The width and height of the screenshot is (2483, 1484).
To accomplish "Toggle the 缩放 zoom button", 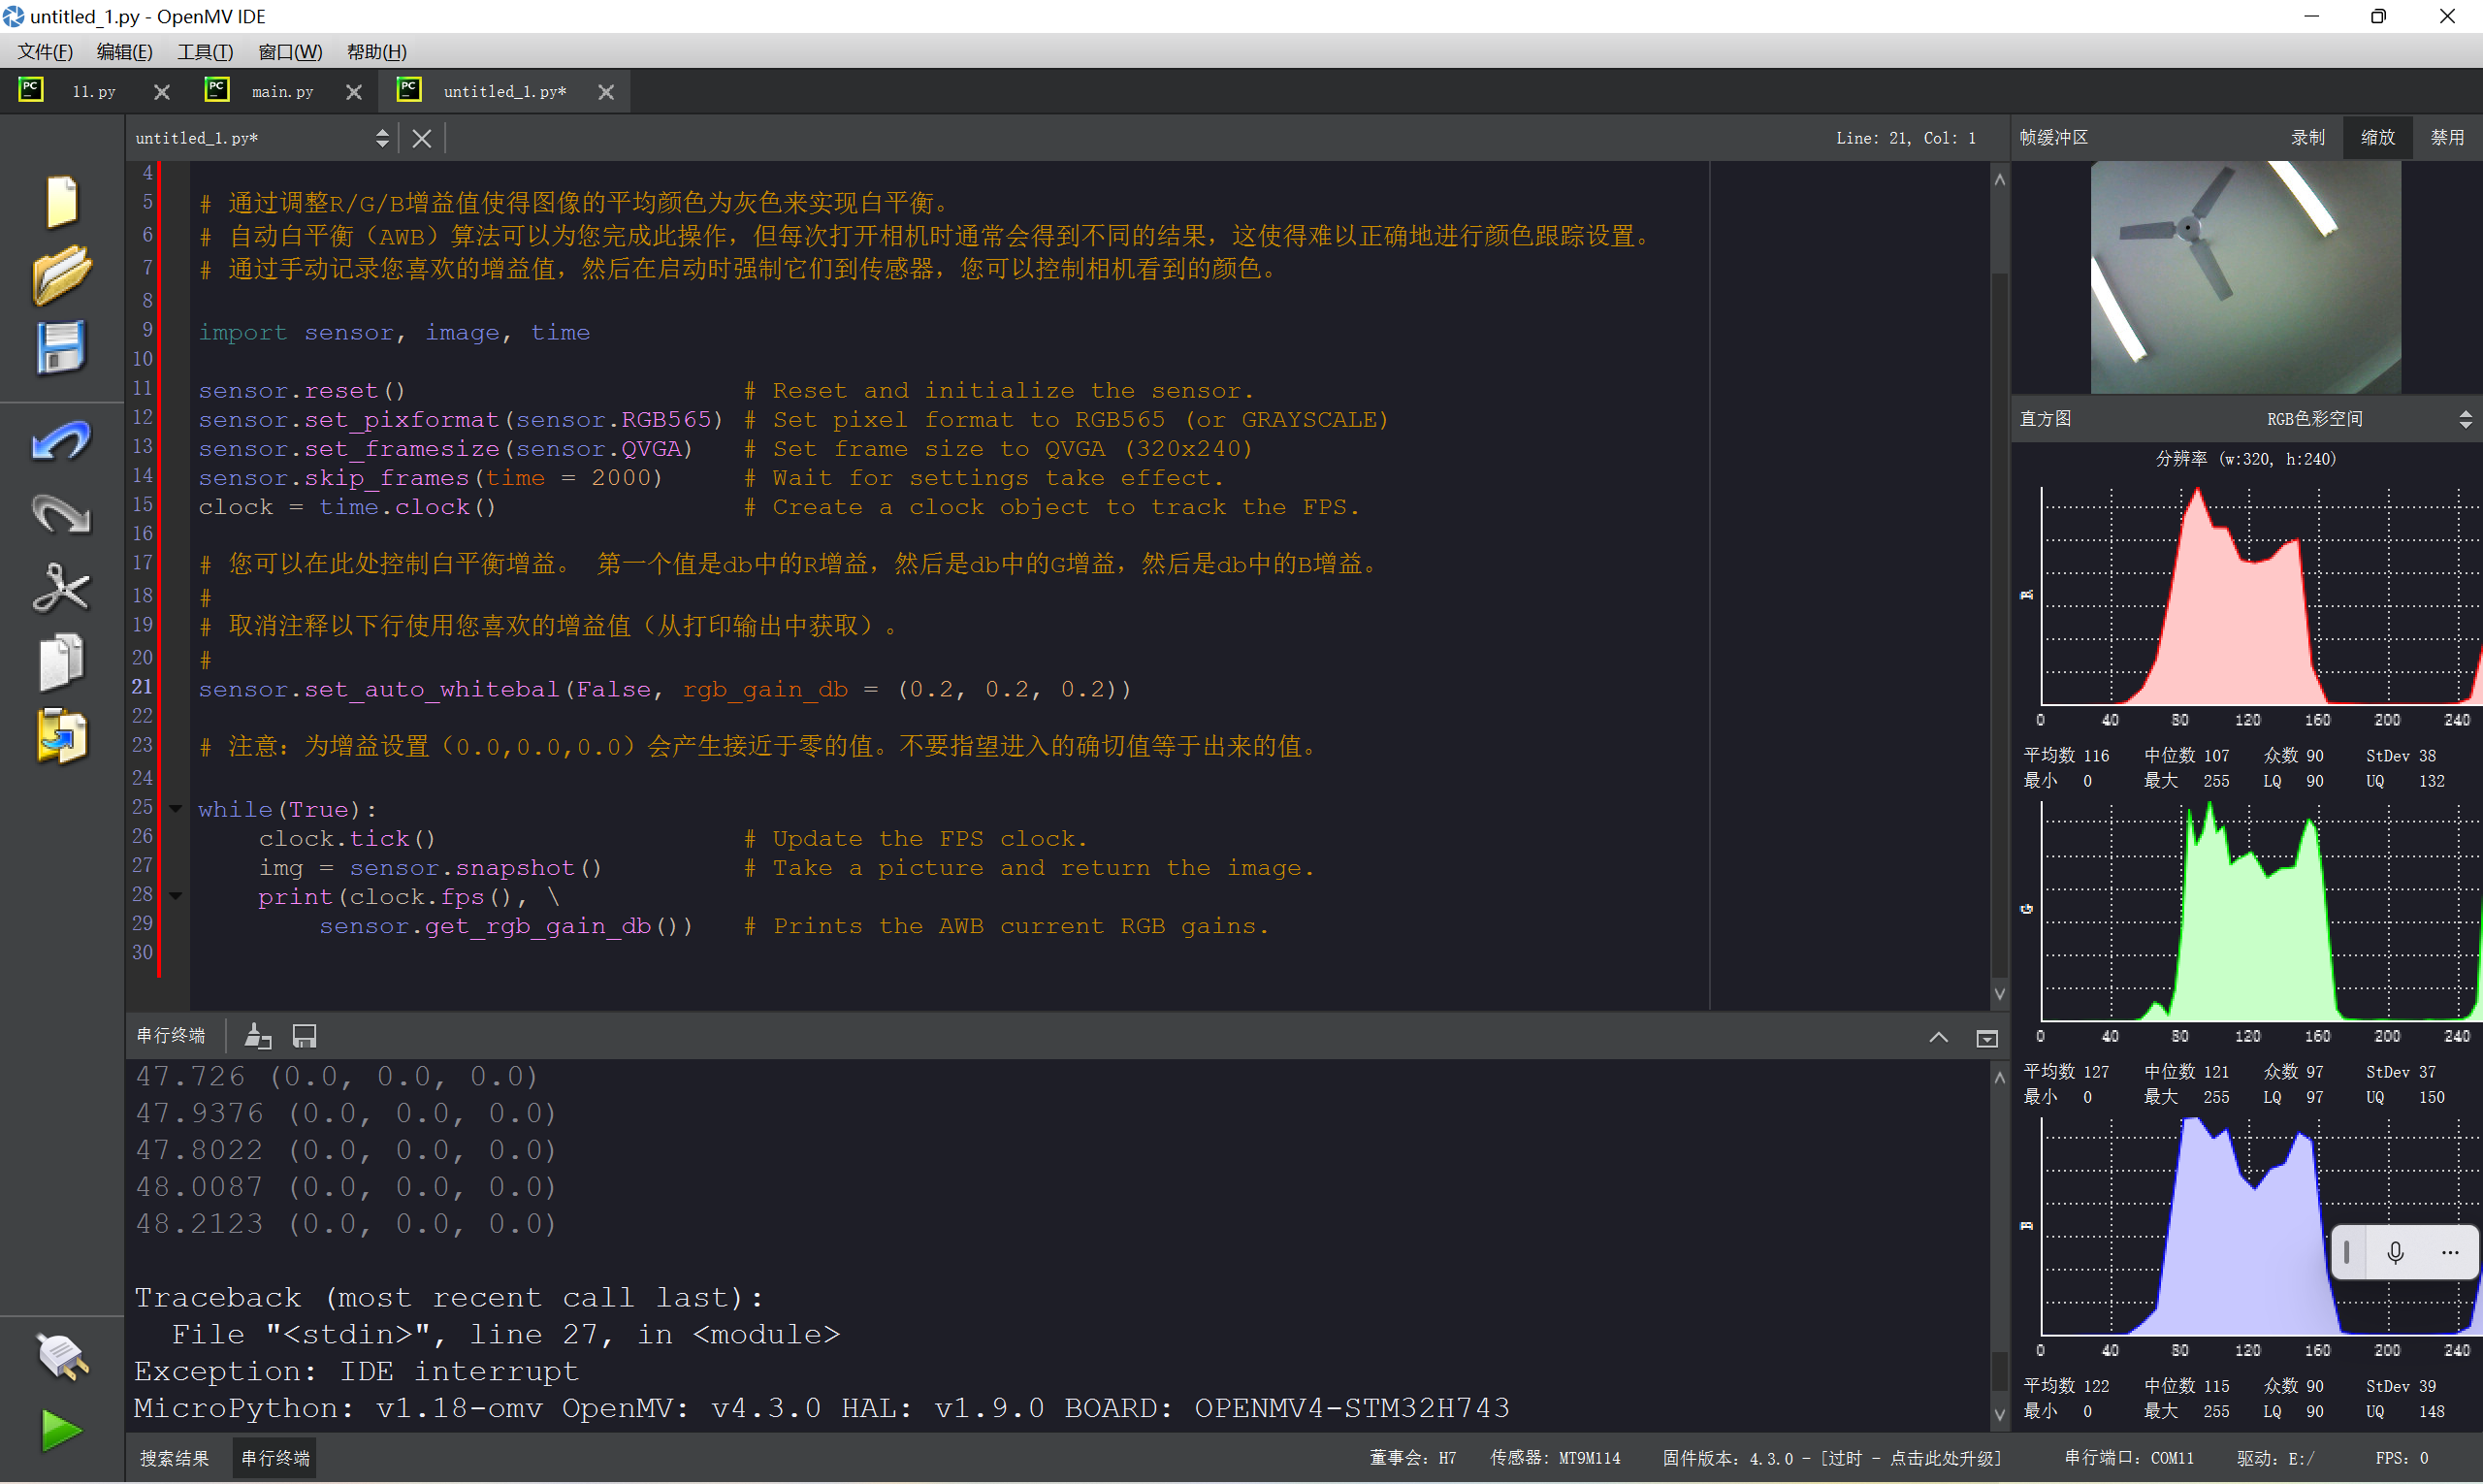I will click(x=2377, y=138).
